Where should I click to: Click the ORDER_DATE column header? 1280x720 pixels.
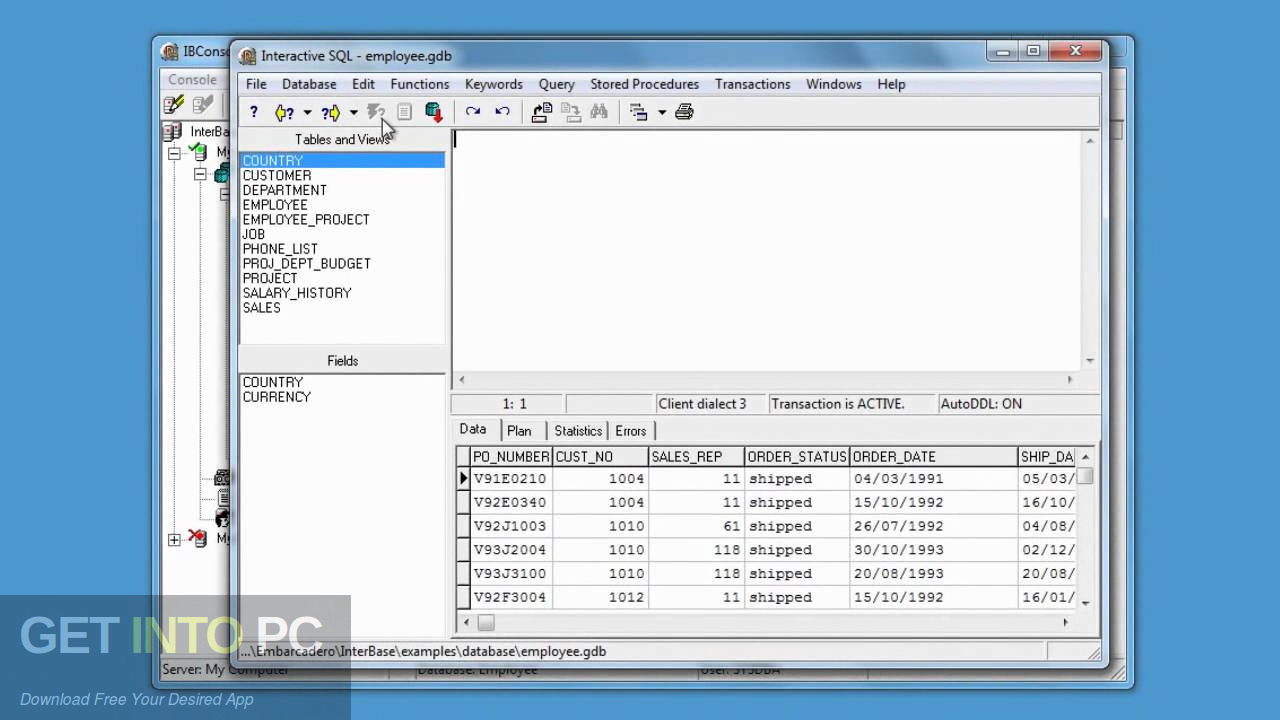pyautogui.click(x=933, y=457)
